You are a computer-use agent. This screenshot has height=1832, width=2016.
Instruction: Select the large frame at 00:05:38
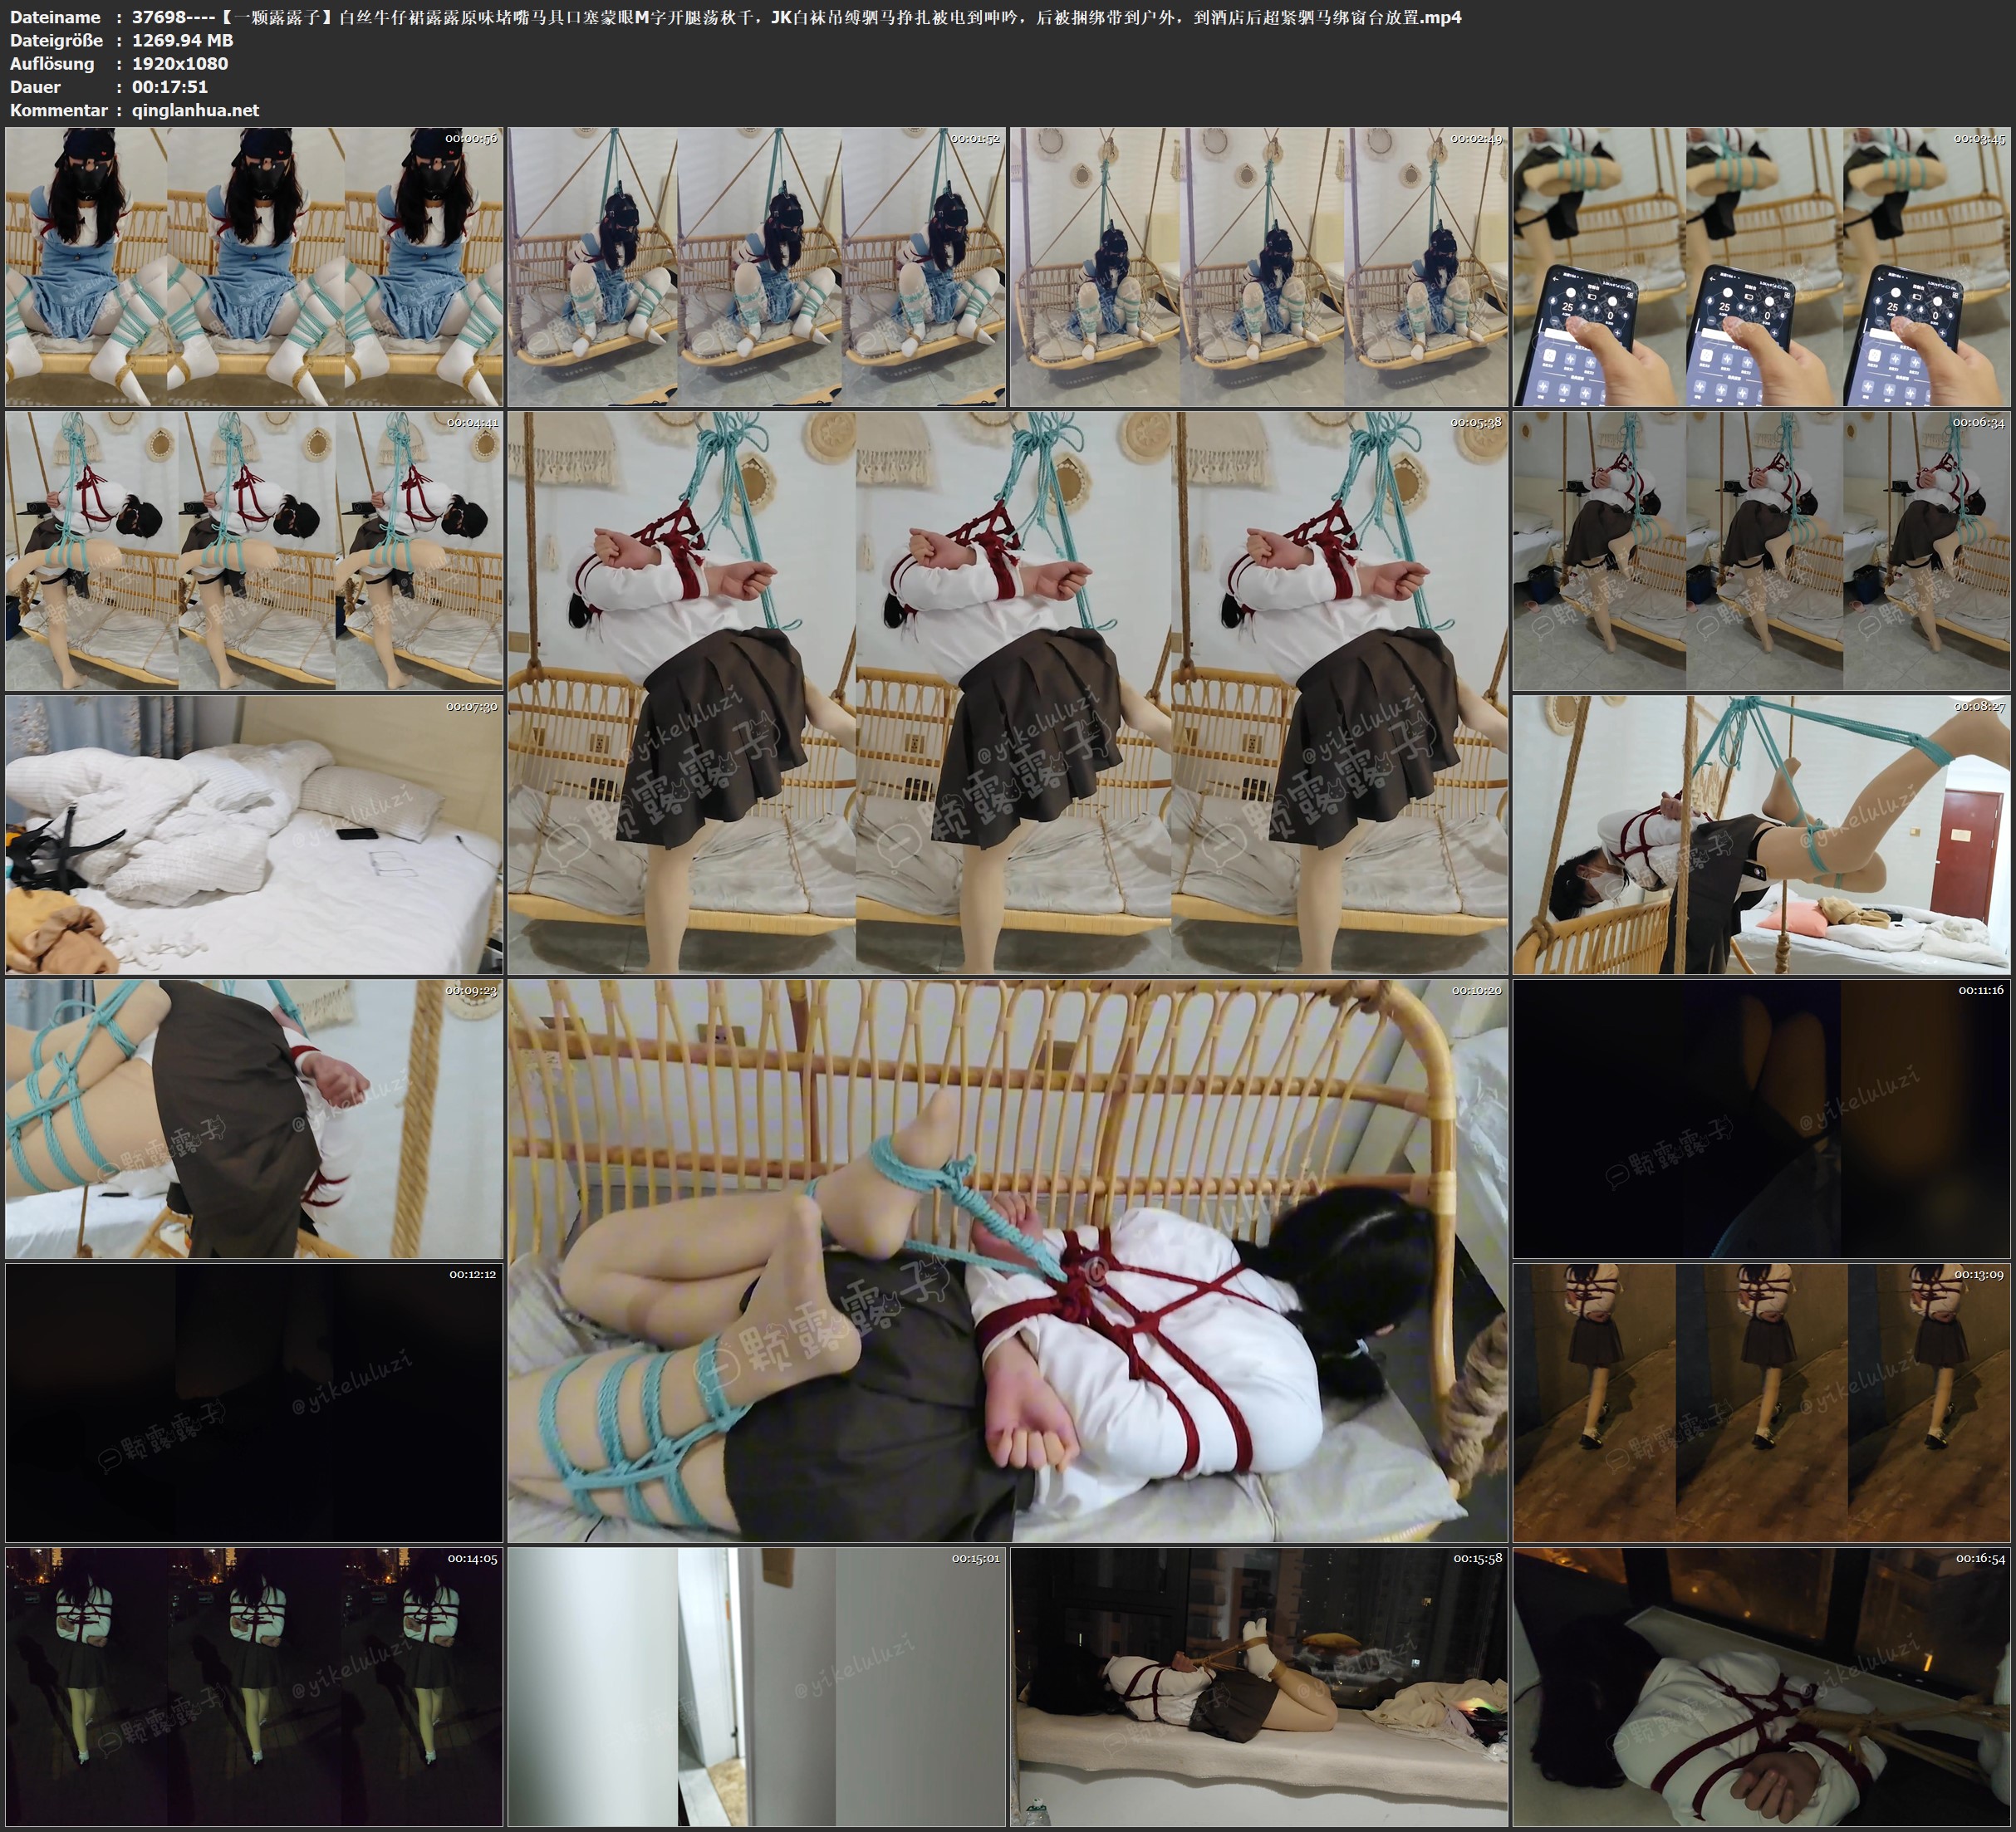1007,693
